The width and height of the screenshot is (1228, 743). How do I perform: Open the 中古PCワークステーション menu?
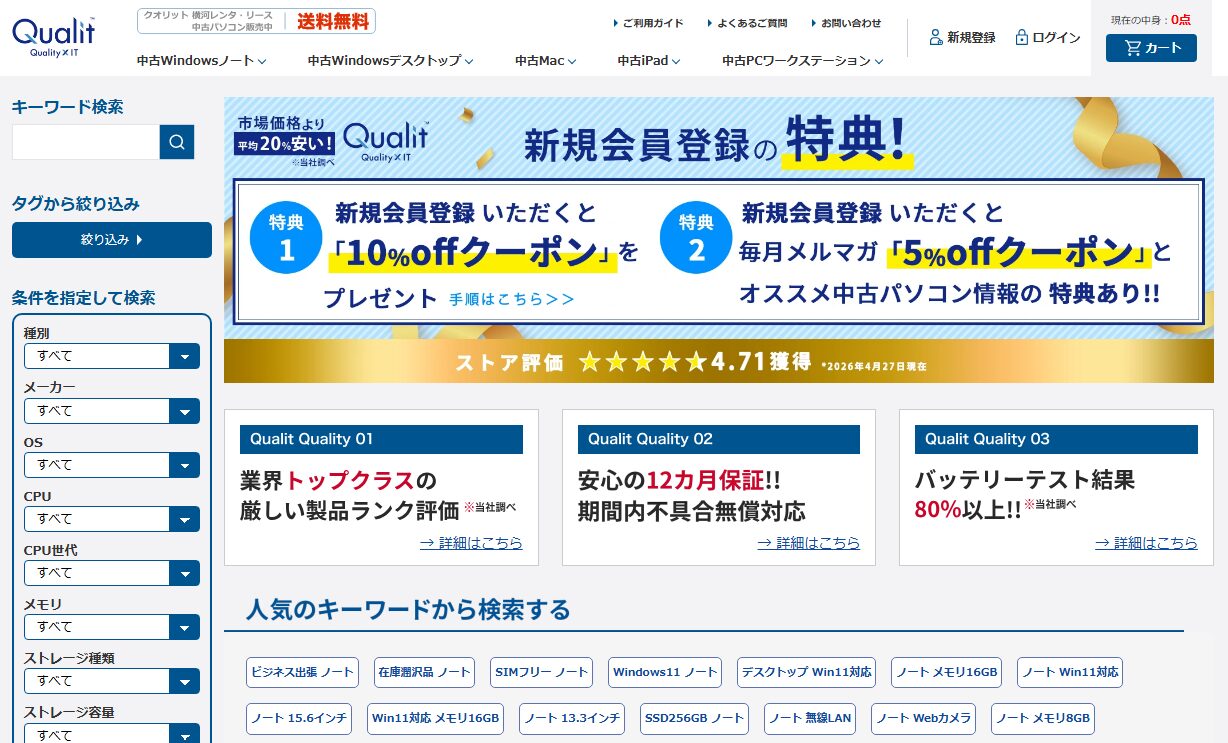click(803, 61)
